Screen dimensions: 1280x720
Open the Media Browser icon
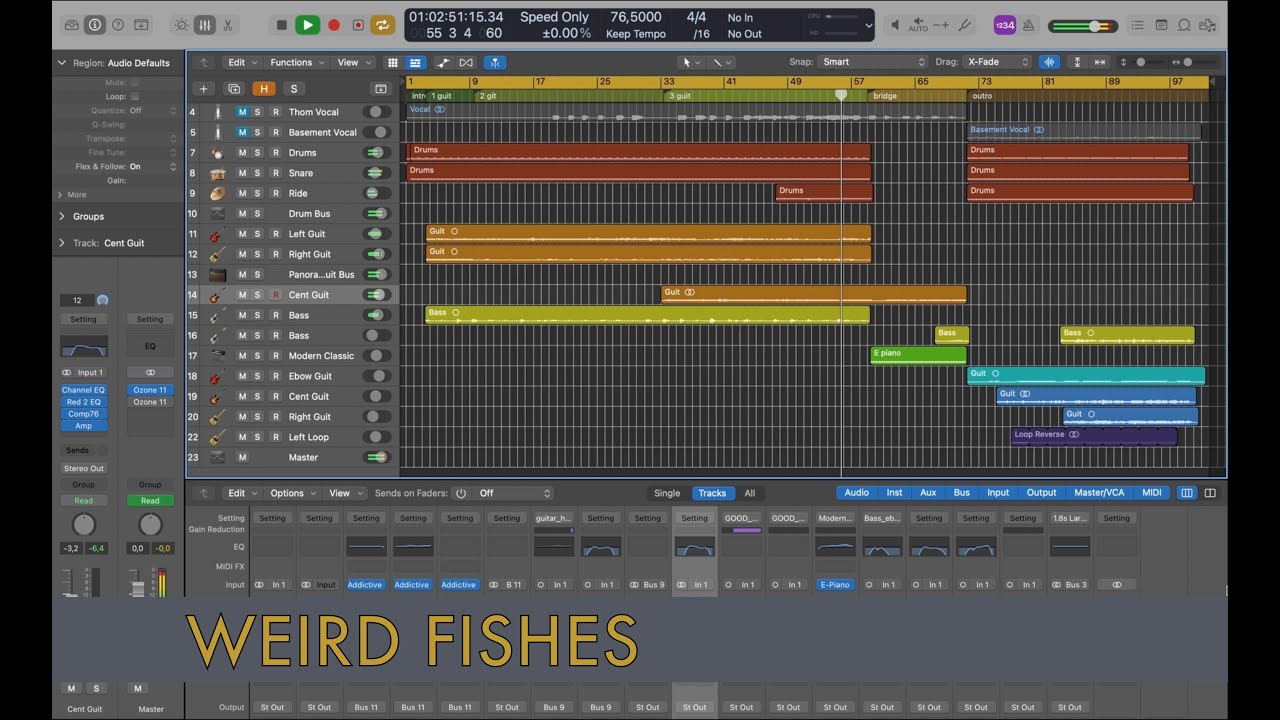tap(1208, 25)
